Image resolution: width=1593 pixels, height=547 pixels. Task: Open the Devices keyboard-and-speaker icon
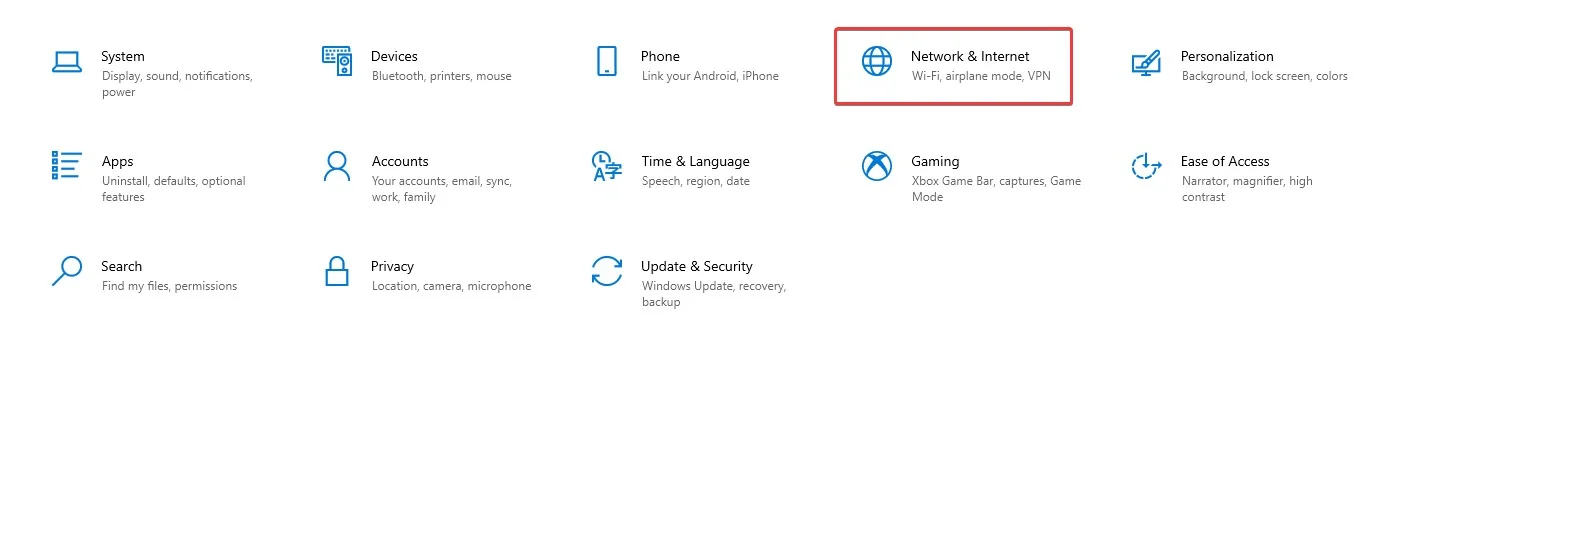tap(337, 61)
